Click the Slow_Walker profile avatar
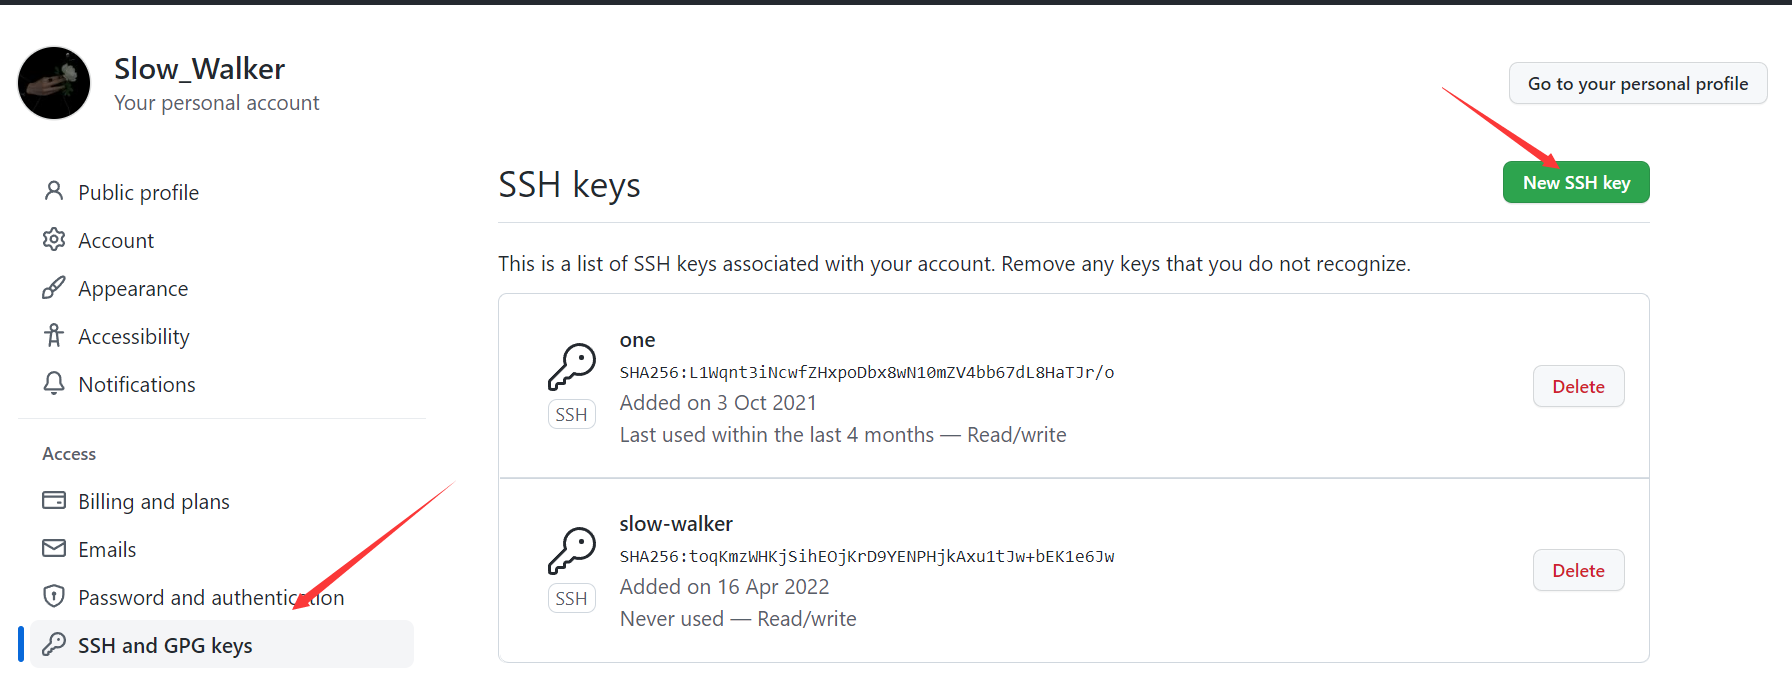The width and height of the screenshot is (1792, 678). click(54, 83)
